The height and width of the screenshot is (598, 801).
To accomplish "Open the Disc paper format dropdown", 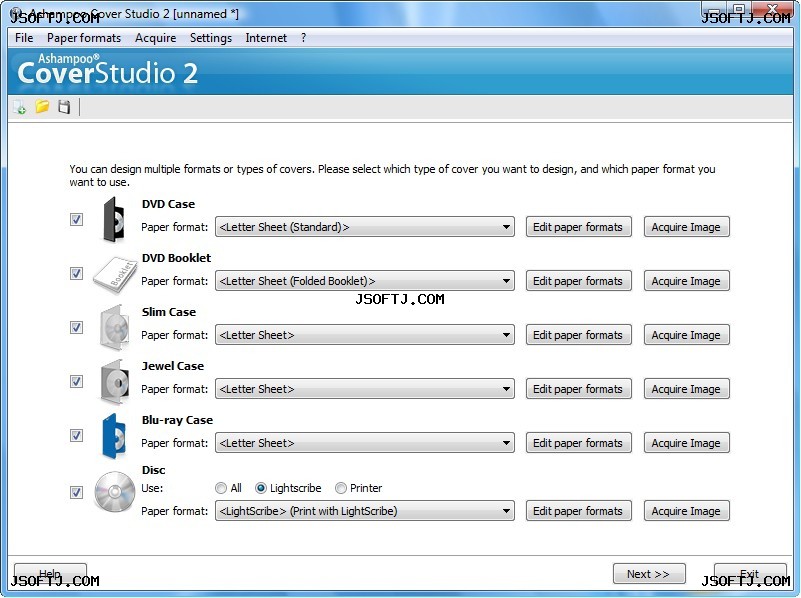I will 365,511.
